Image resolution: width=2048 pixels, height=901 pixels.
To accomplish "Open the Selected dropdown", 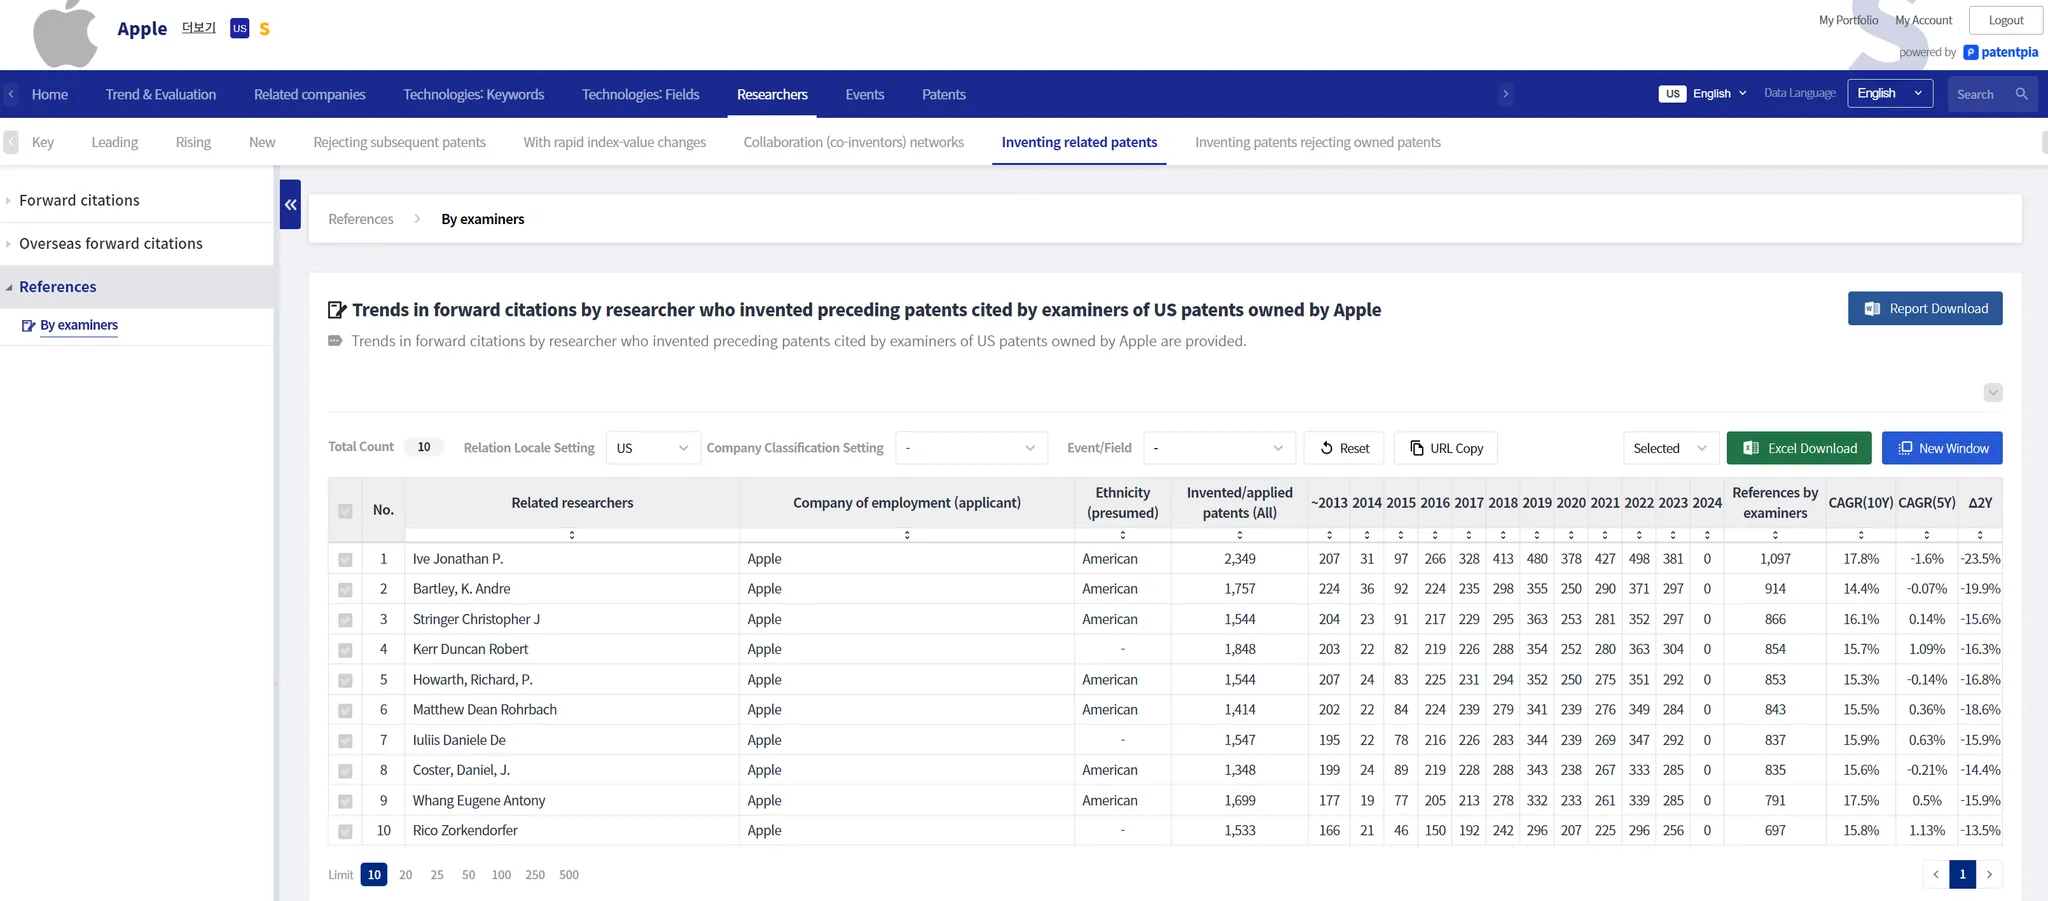I will (x=1670, y=448).
